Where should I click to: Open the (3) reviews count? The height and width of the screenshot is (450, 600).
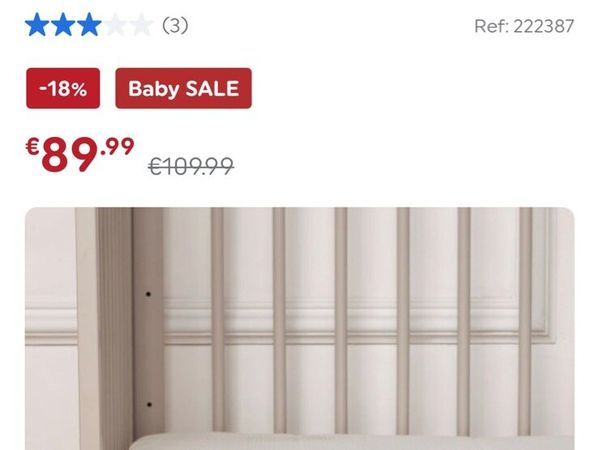[x=175, y=26]
